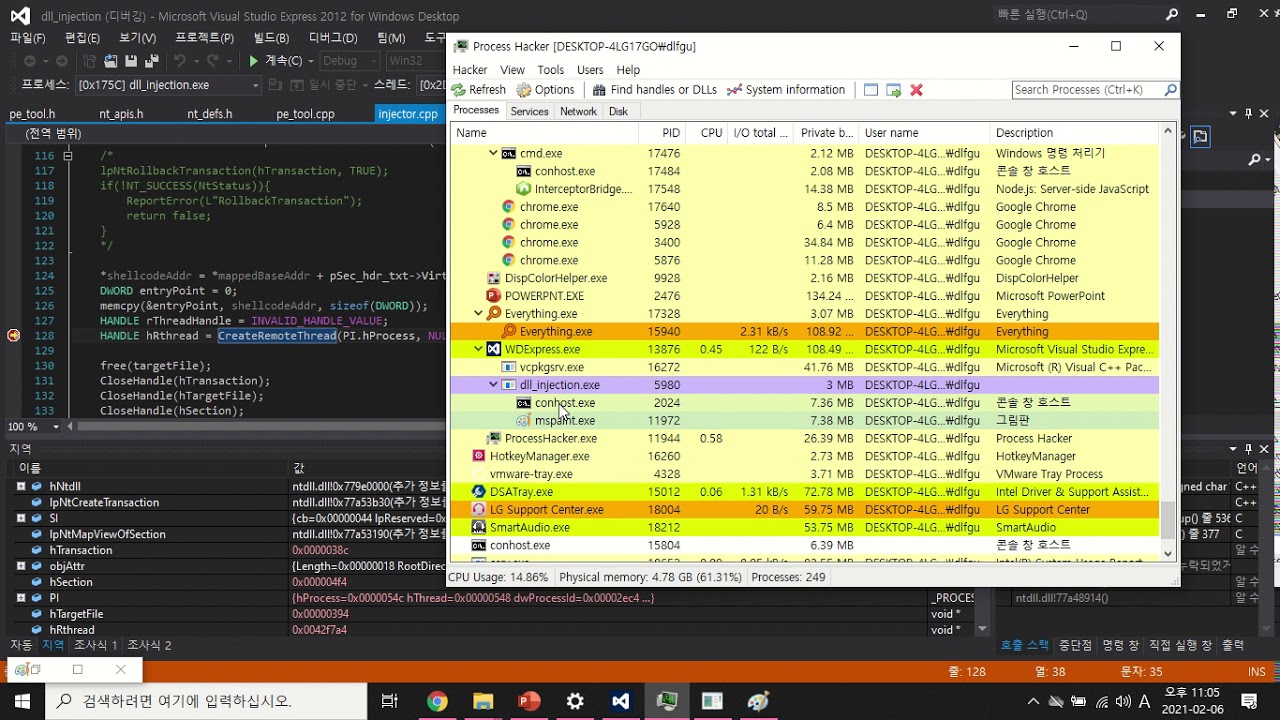Sort by the Description column header

tap(1074, 133)
